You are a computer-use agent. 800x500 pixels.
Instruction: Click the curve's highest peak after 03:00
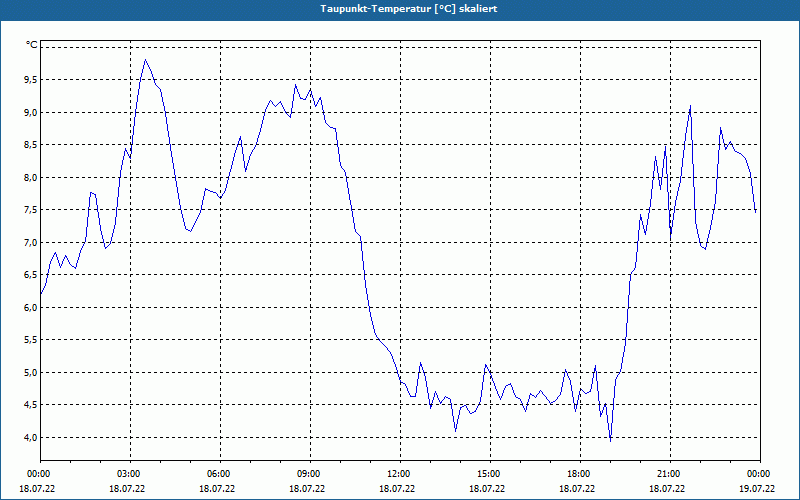(145, 60)
